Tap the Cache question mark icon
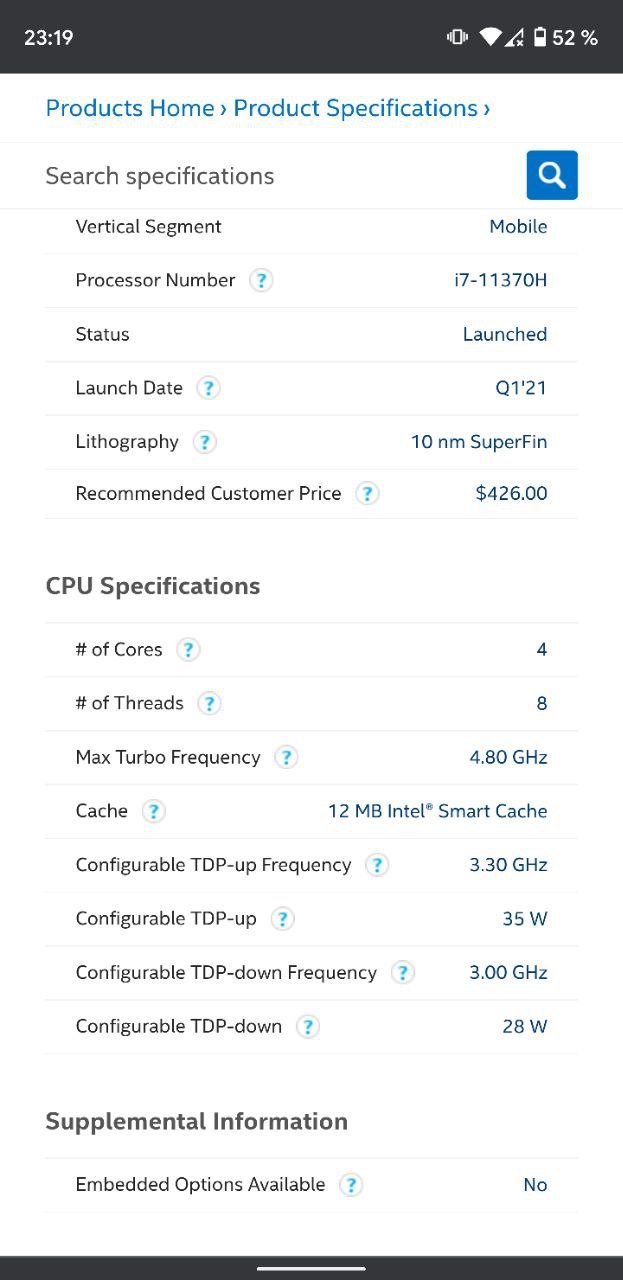The width and height of the screenshot is (623, 1280). tap(153, 812)
